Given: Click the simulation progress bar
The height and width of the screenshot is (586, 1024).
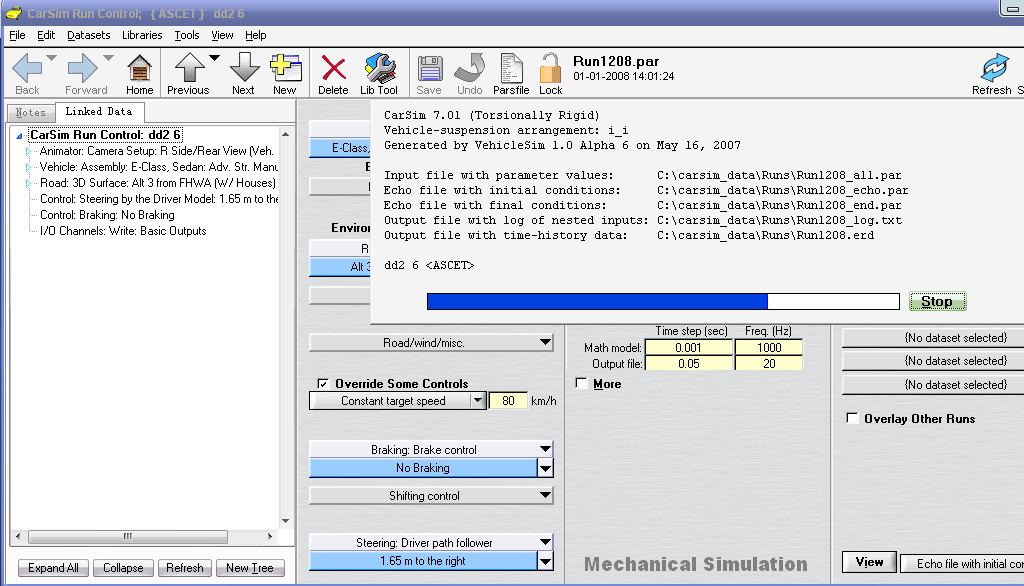Looking at the screenshot, I should [x=663, y=301].
